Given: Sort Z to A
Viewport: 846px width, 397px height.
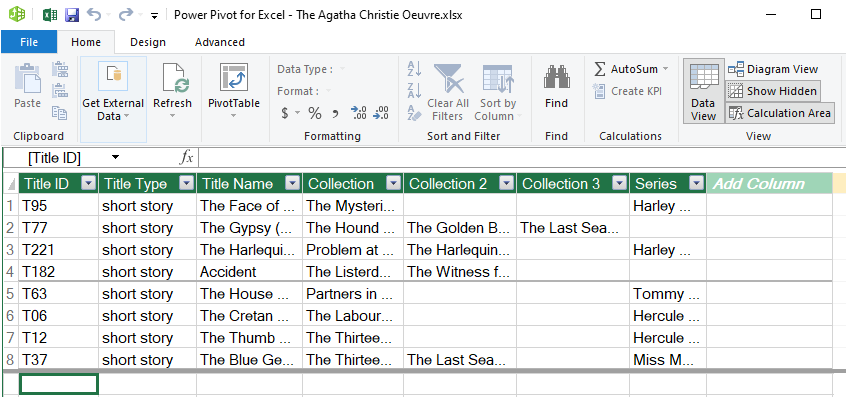Looking at the screenshot, I should [414, 90].
